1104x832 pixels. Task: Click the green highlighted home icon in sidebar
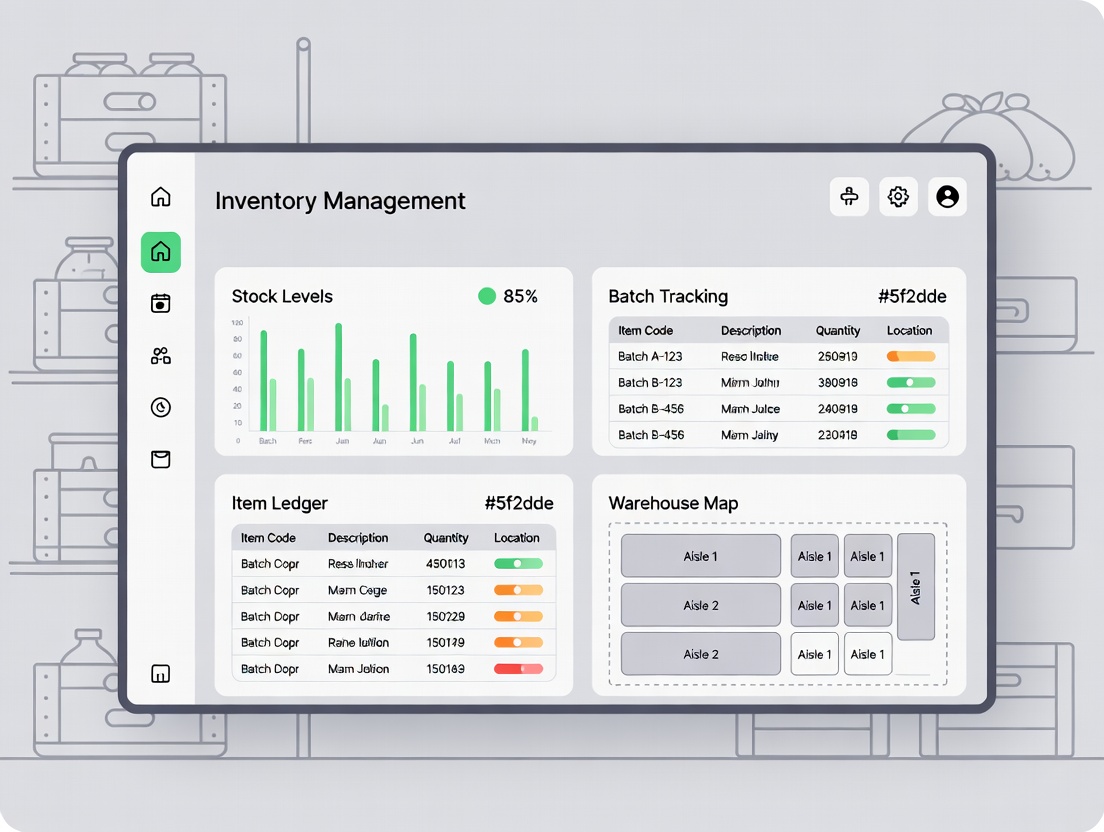(160, 252)
